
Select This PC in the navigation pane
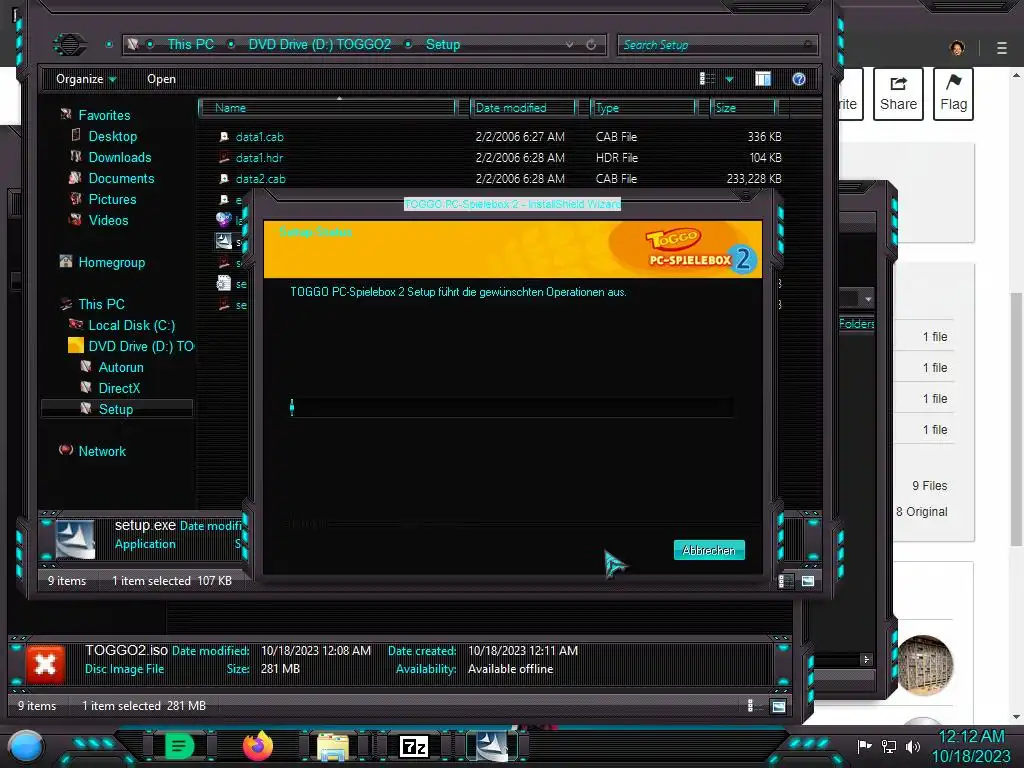[x=101, y=304]
